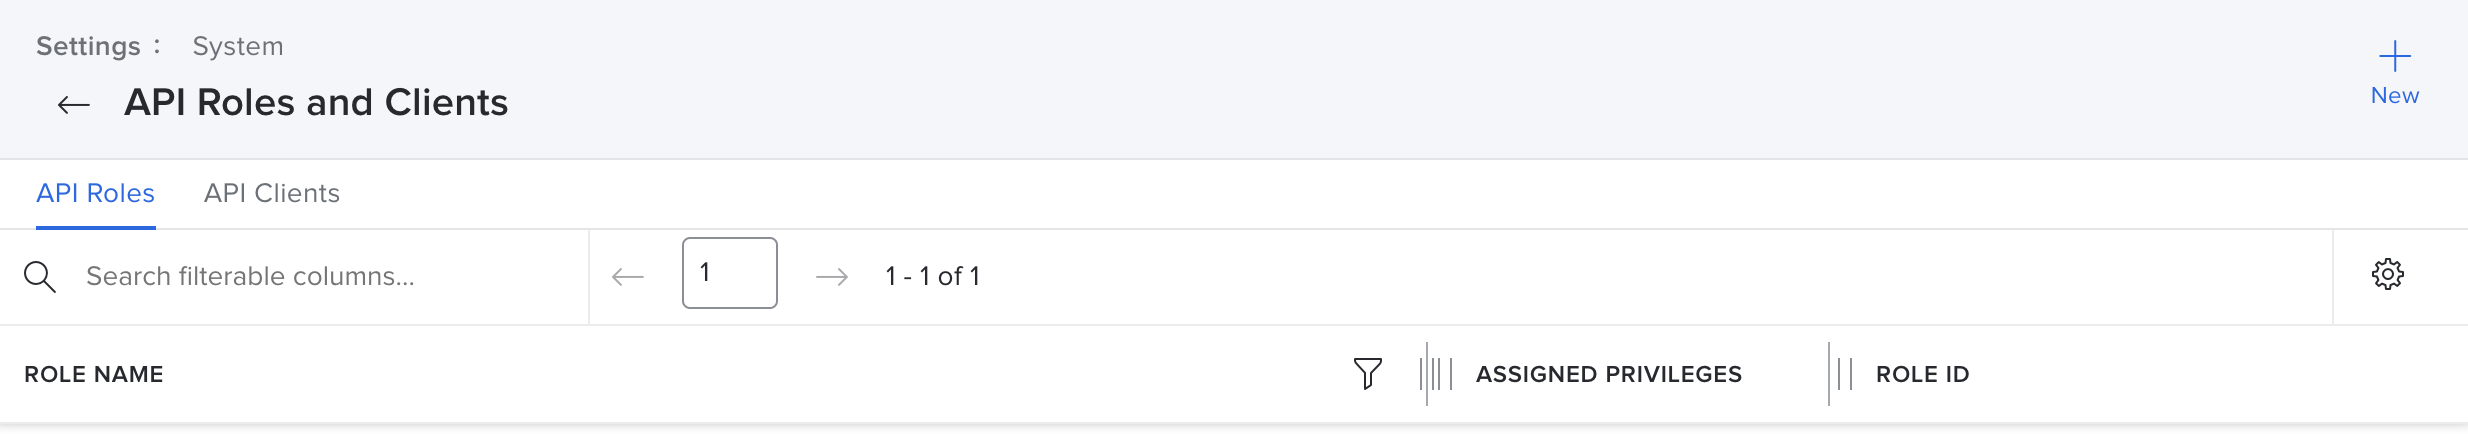Click the page number input box
This screenshot has width=2468, height=434.
730,273
